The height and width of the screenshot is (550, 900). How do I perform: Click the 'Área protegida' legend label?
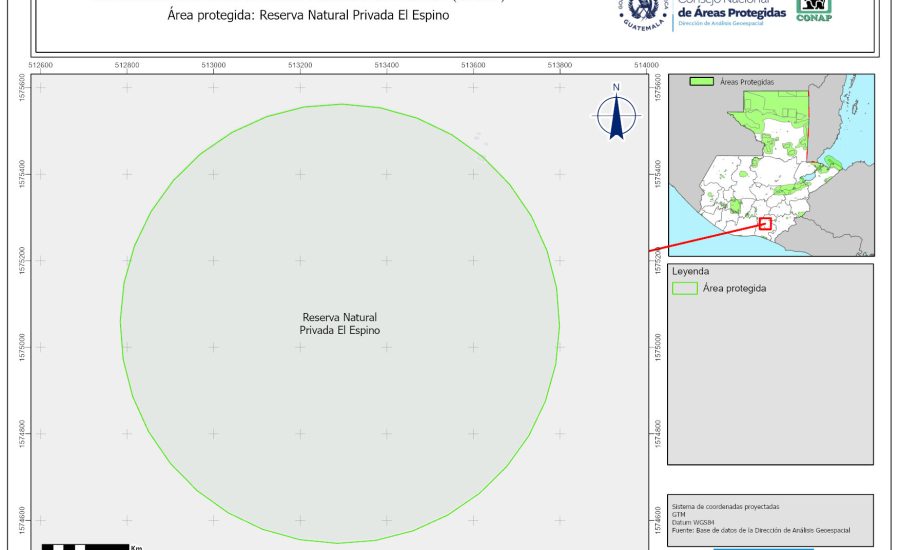[735, 288]
